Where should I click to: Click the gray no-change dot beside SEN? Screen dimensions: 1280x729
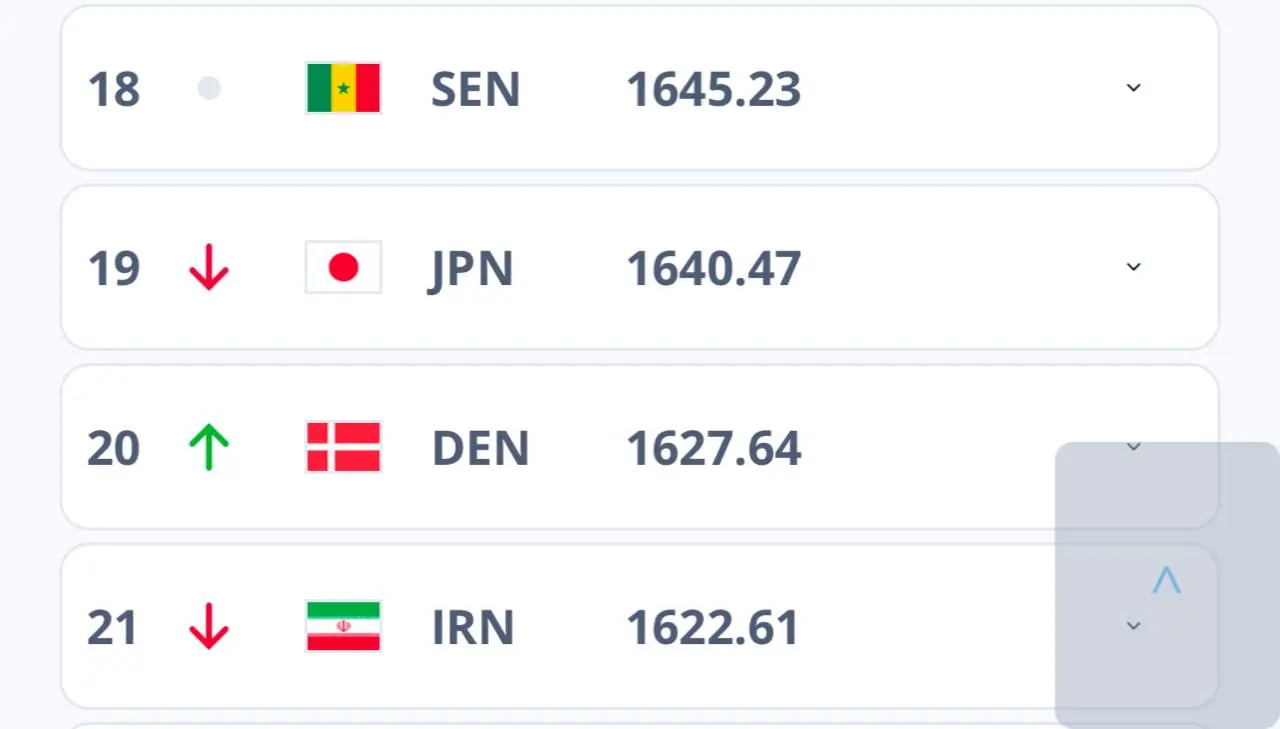point(209,89)
